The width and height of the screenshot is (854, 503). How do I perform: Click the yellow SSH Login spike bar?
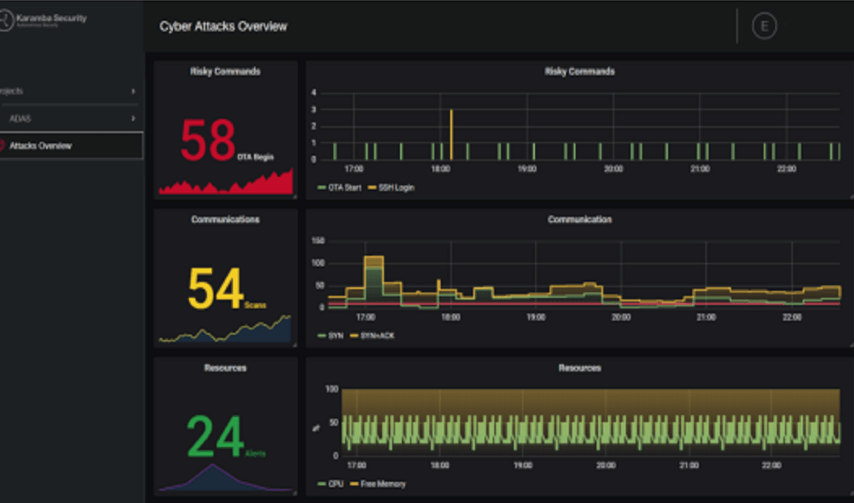[451, 134]
